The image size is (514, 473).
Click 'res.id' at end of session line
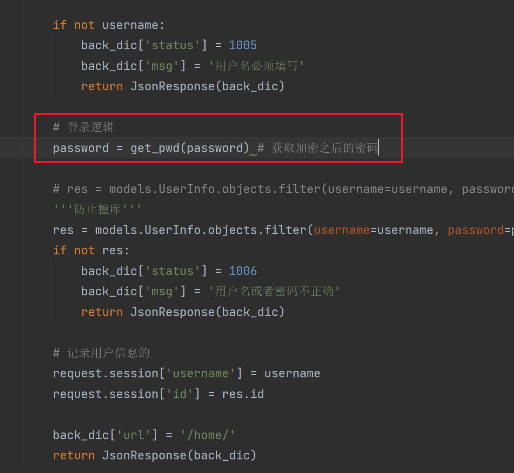click(x=243, y=394)
